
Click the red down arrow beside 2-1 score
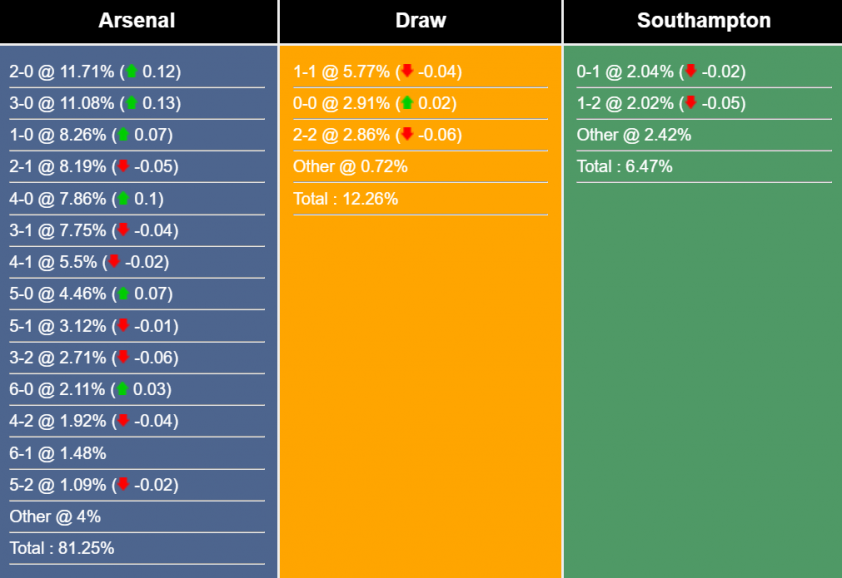[123, 167]
